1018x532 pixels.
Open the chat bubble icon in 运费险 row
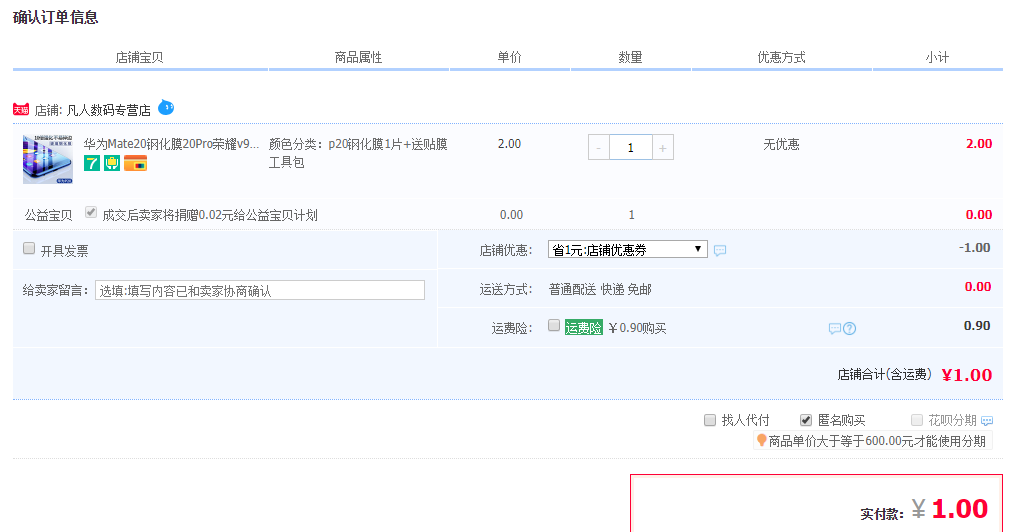[x=835, y=329]
